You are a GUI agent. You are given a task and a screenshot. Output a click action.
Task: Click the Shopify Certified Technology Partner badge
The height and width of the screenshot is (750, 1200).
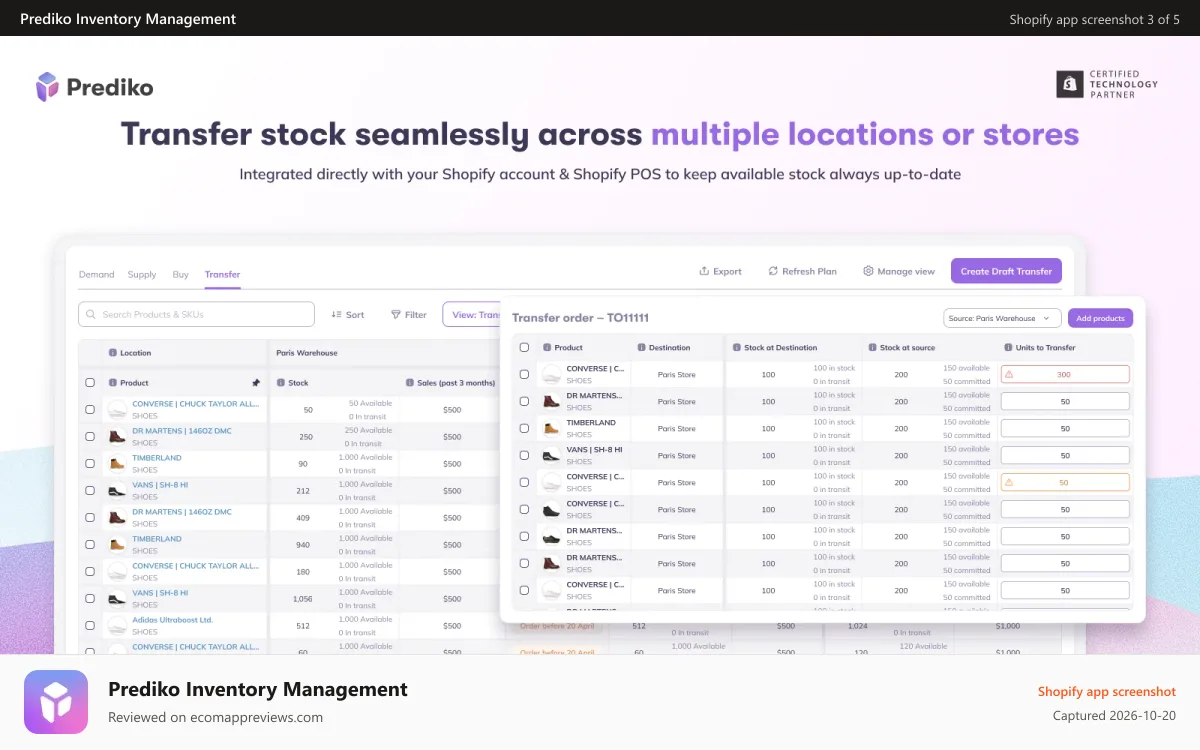tap(1107, 84)
